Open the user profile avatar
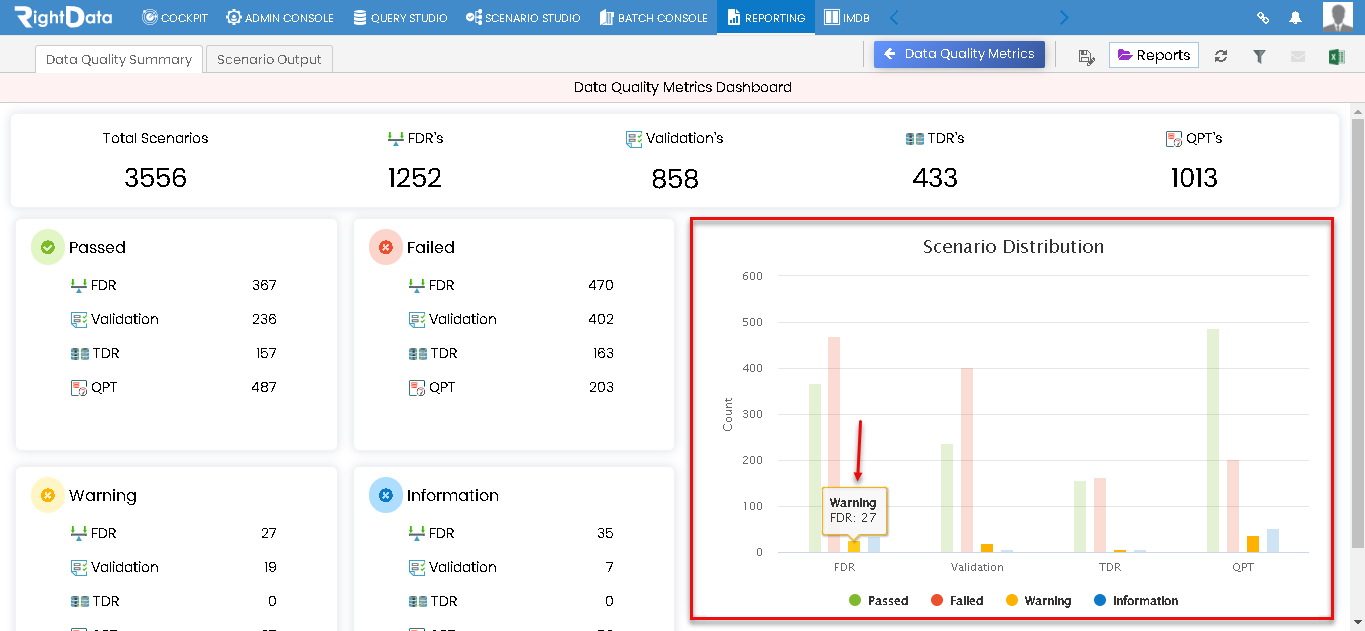 pos(1338,17)
